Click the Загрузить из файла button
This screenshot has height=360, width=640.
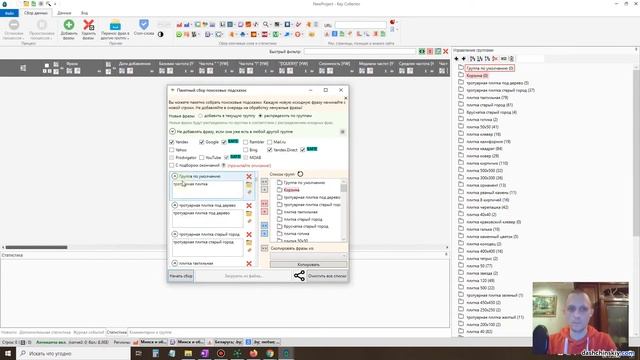coord(244,276)
